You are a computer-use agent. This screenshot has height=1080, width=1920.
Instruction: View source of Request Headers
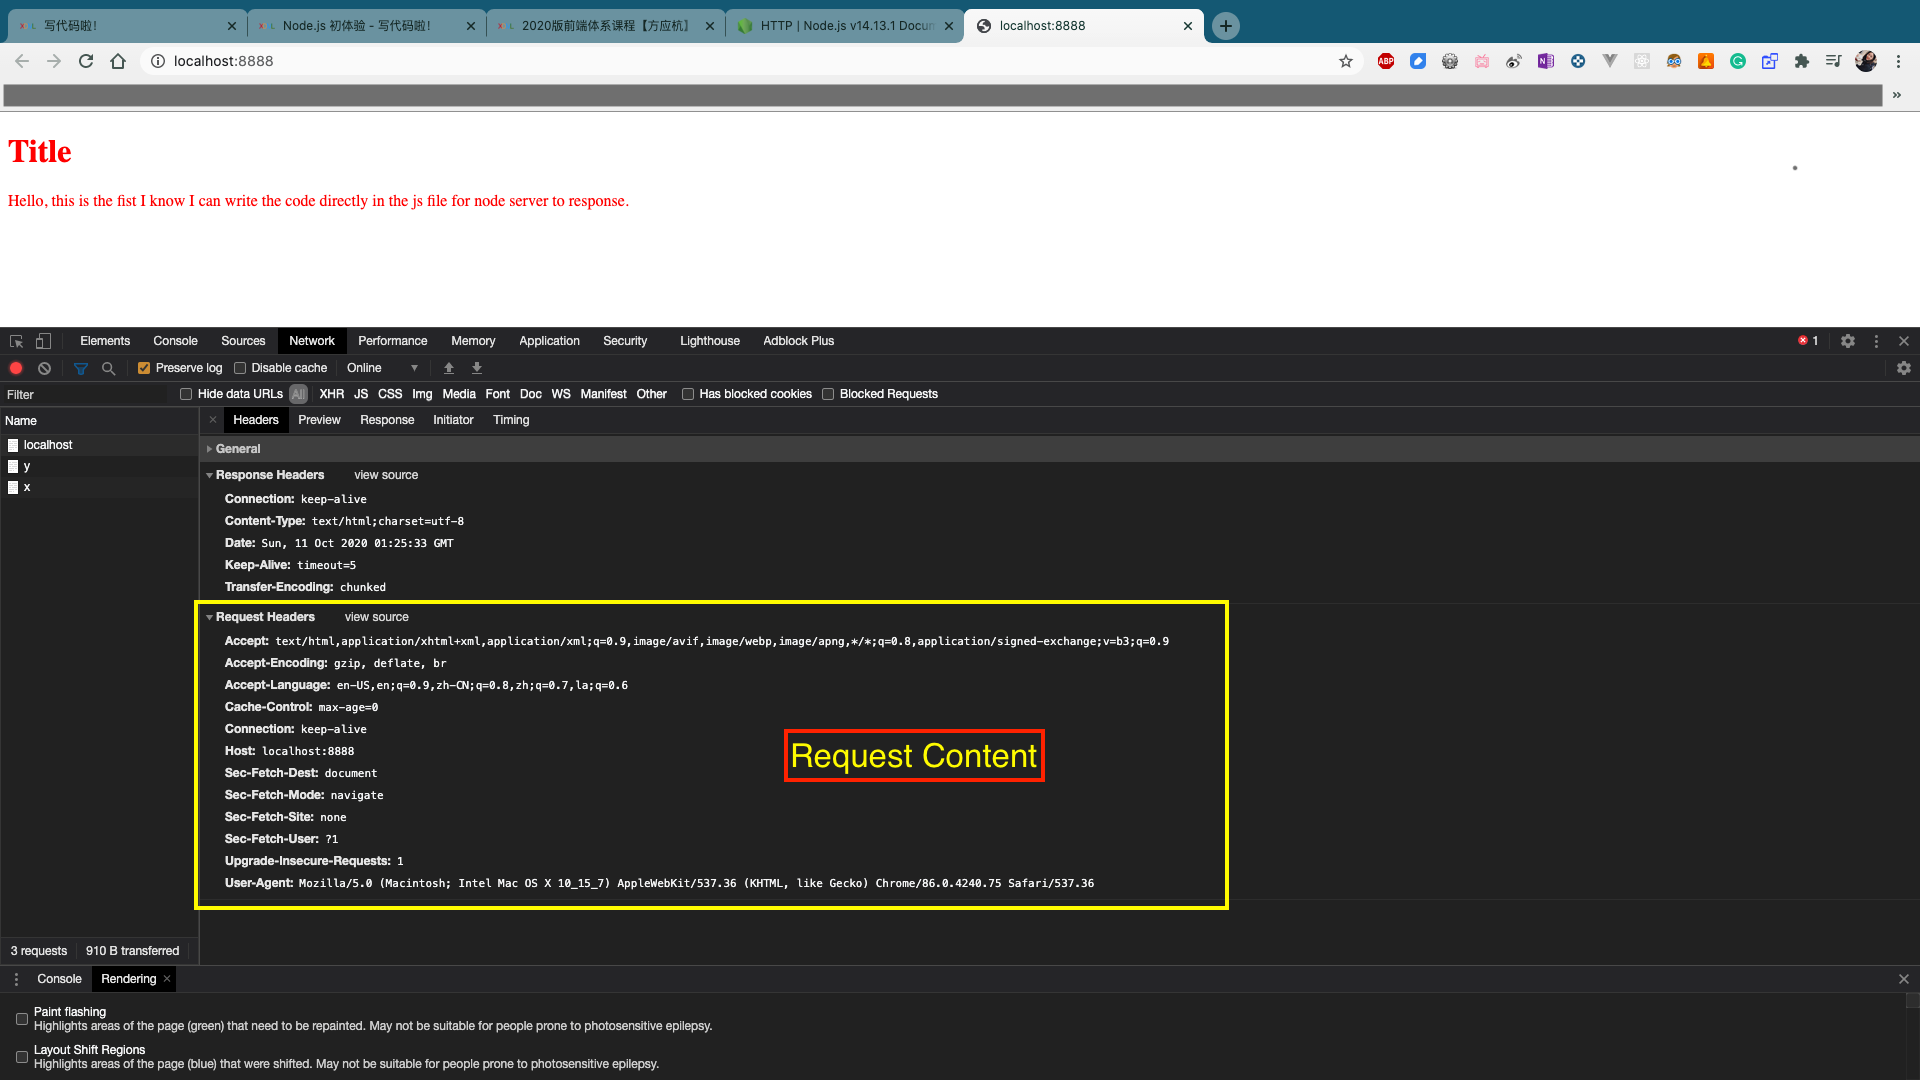point(377,617)
